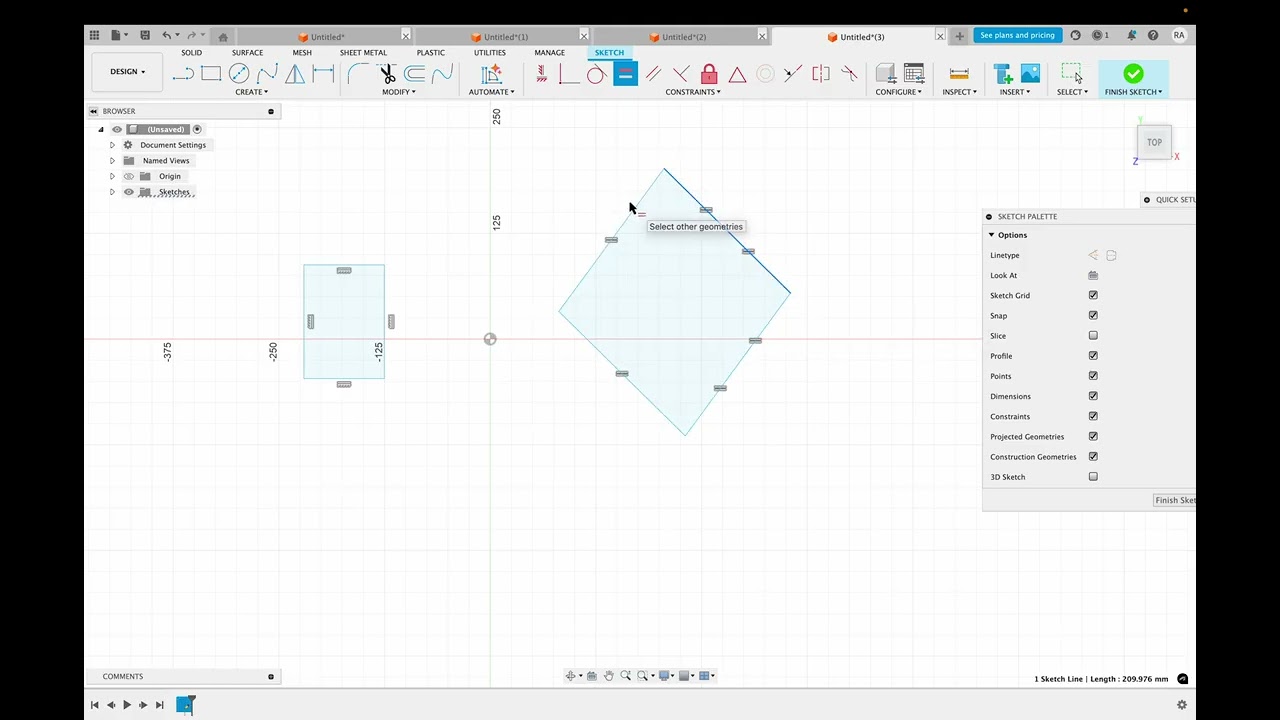Add a new design tab with plus
The width and height of the screenshot is (1280, 720).
point(959,36)
